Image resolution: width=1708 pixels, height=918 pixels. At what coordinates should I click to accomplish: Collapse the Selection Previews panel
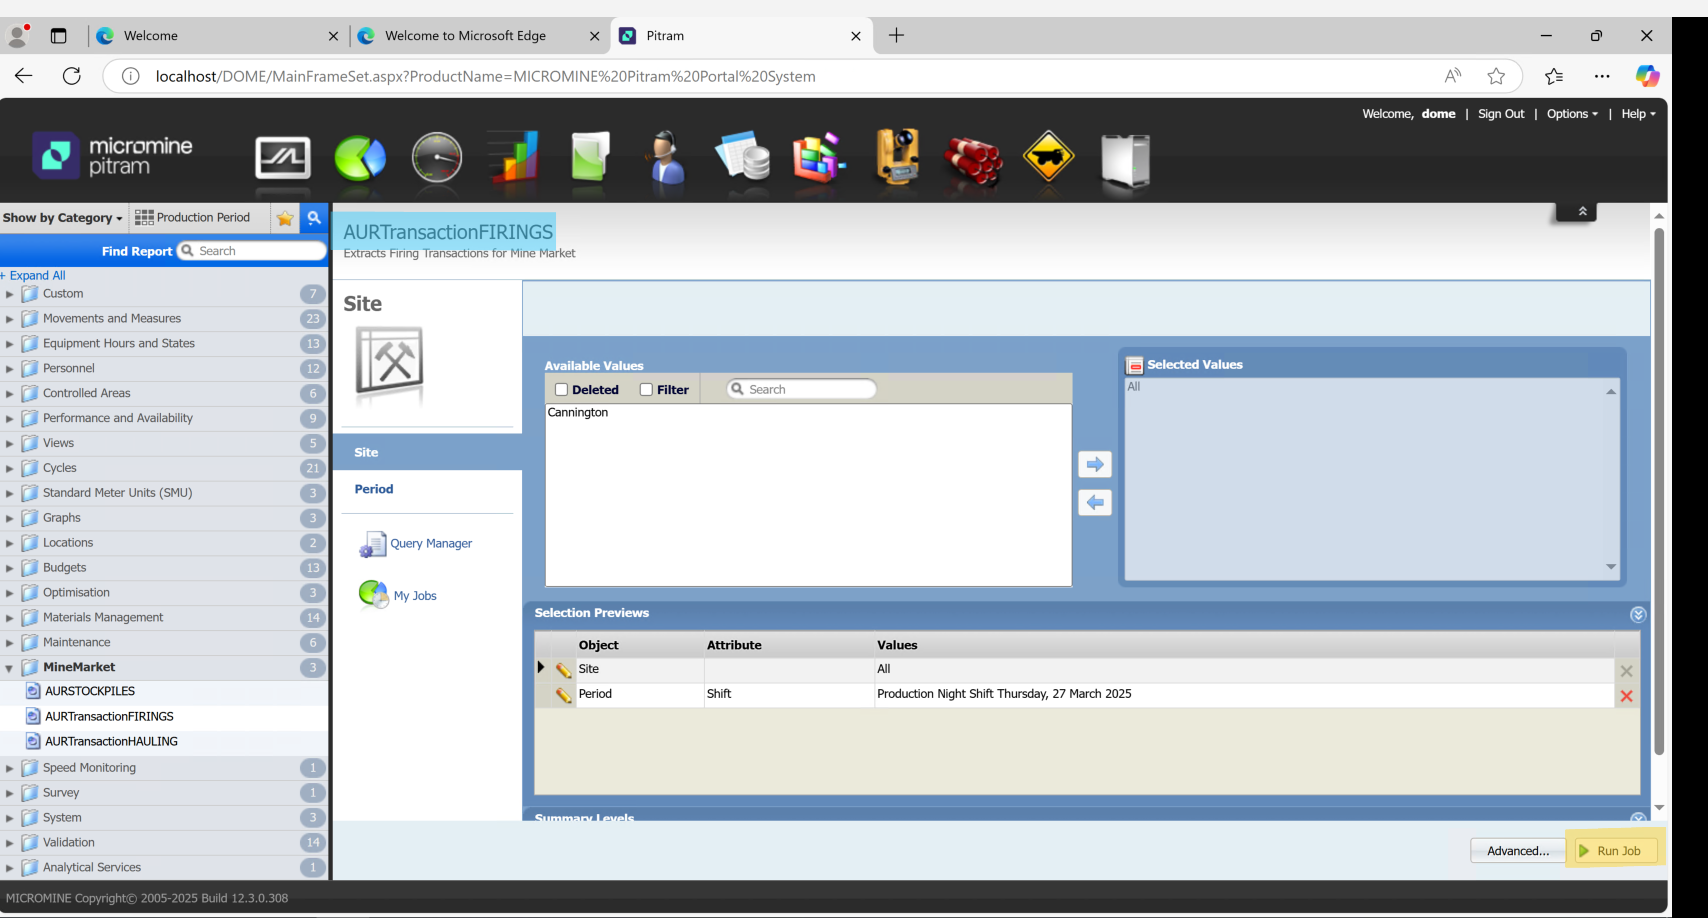1637,614
